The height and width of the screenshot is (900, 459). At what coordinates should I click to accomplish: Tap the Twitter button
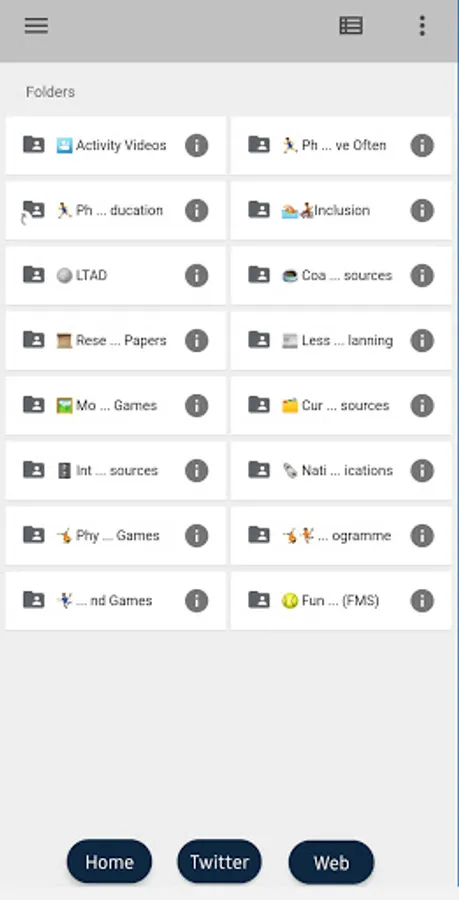point(220,862)
